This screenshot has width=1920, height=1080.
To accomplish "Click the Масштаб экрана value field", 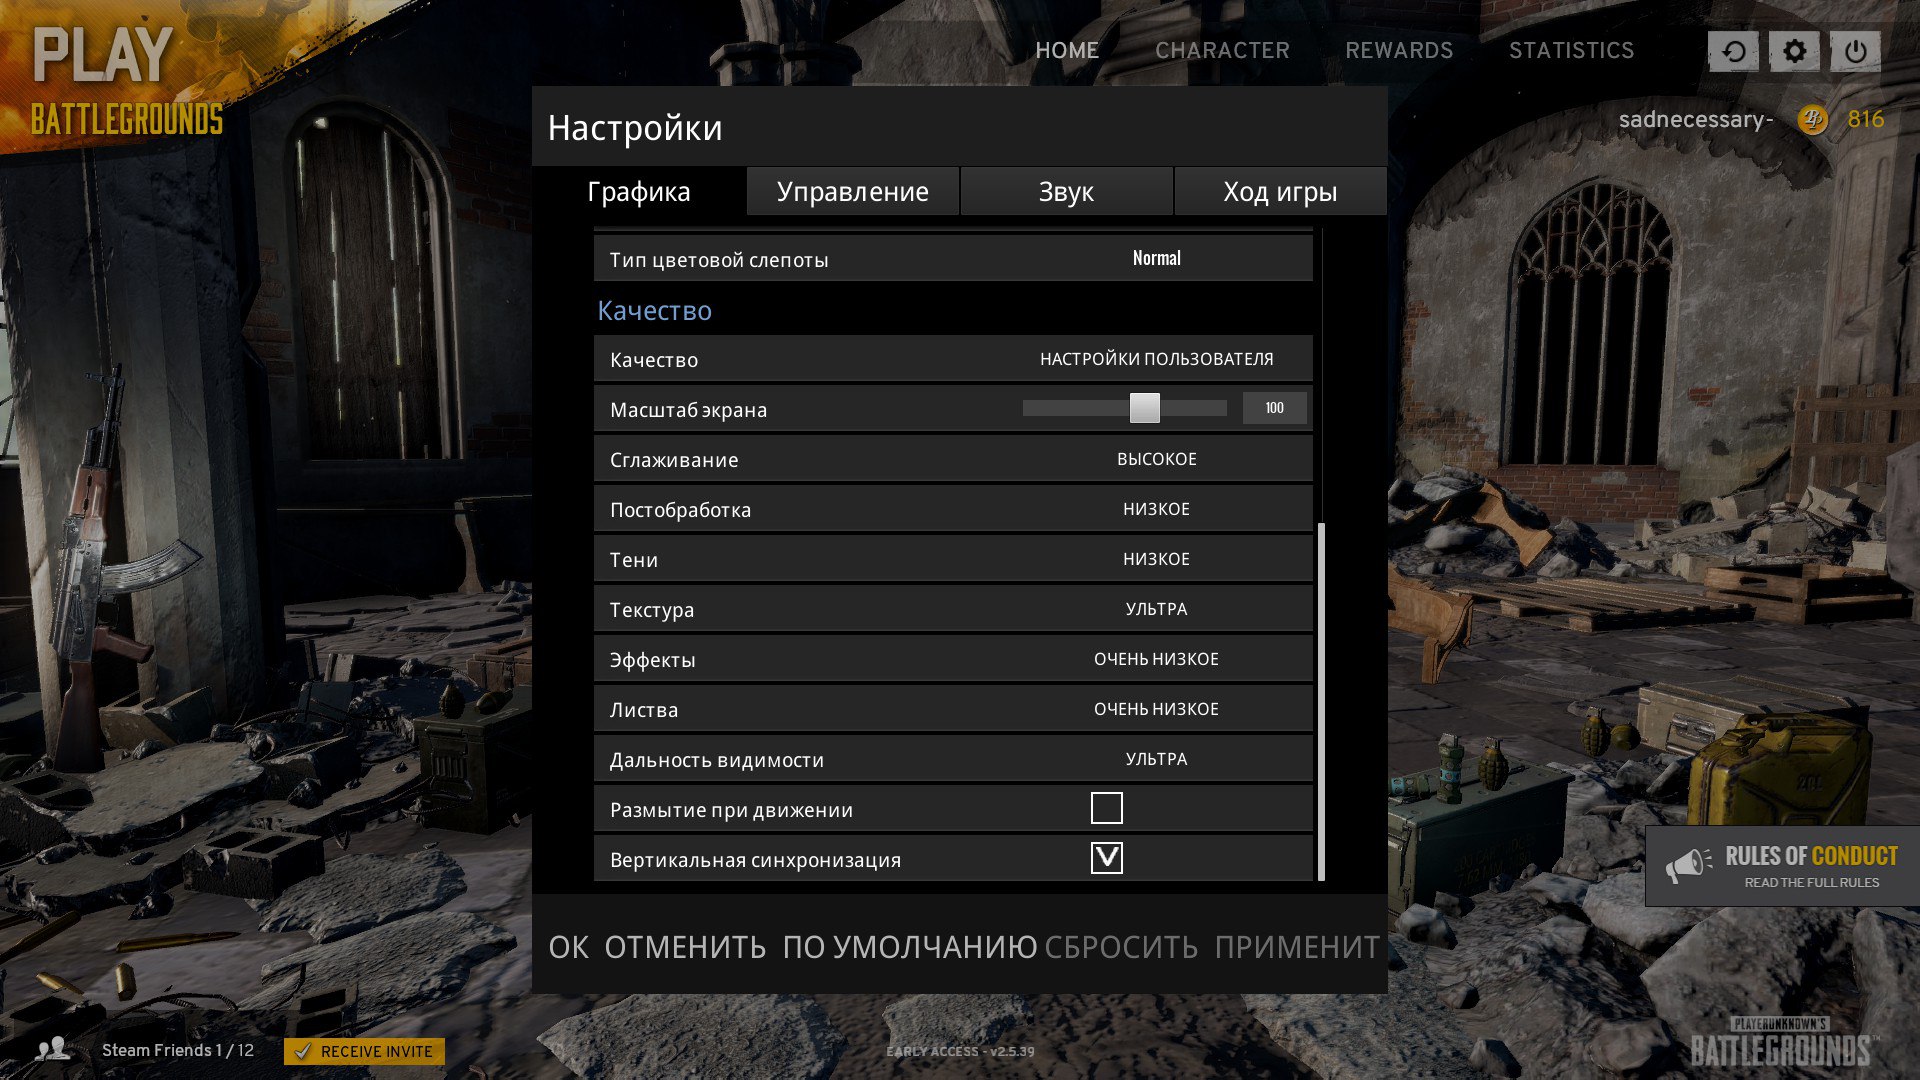I will coord(1274,408).
